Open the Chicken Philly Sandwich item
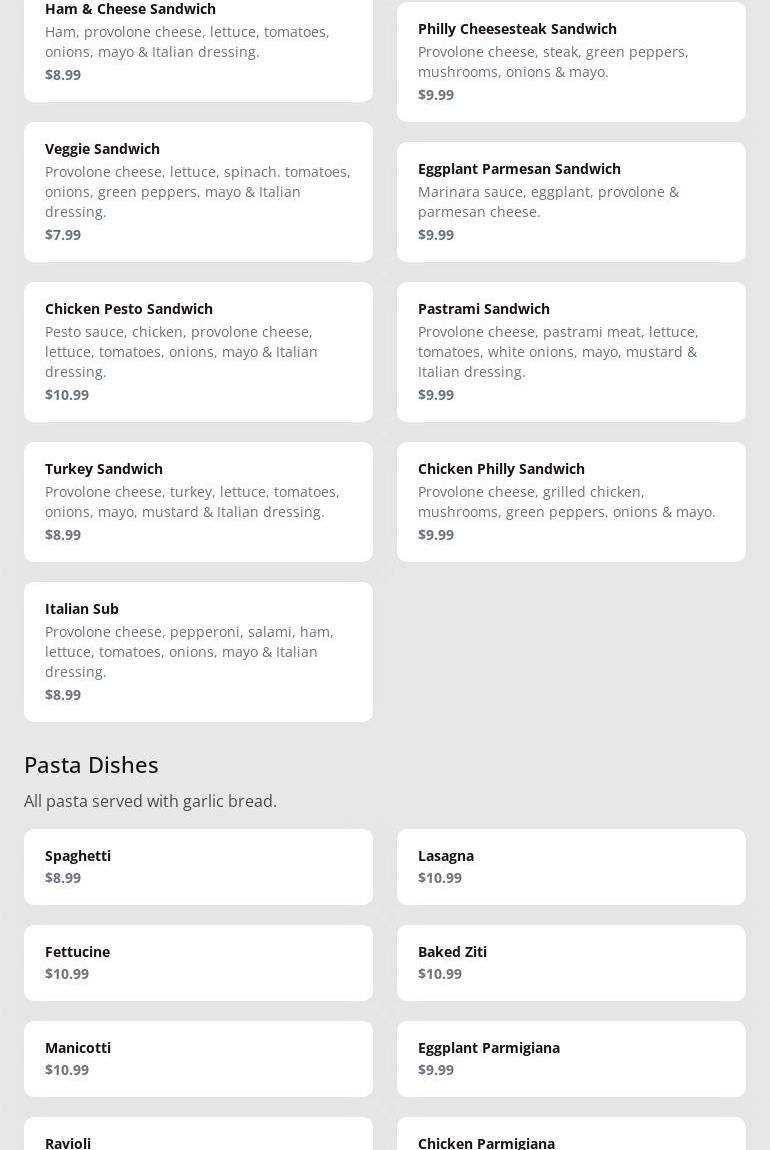Viewport: 770px width, 1150px height. click(571, 502)
